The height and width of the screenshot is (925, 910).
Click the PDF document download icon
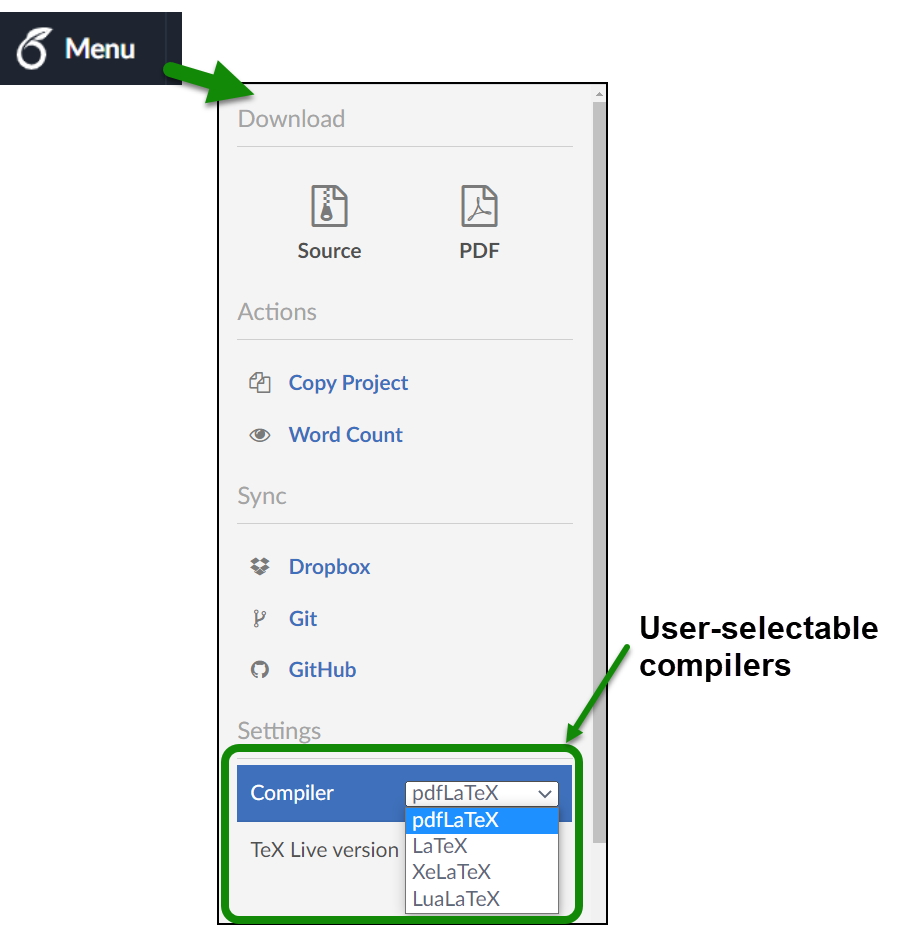[479, 206]
